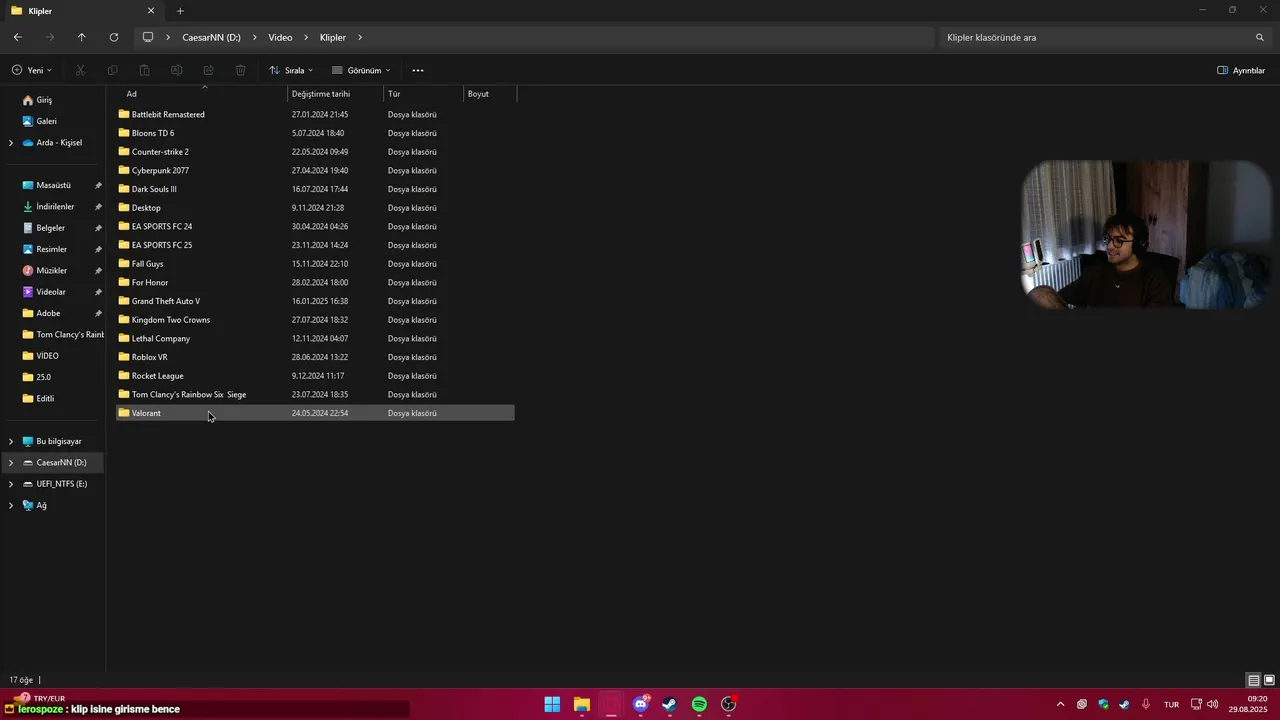Select the Counter-strike 2 folder

(316, 152)
